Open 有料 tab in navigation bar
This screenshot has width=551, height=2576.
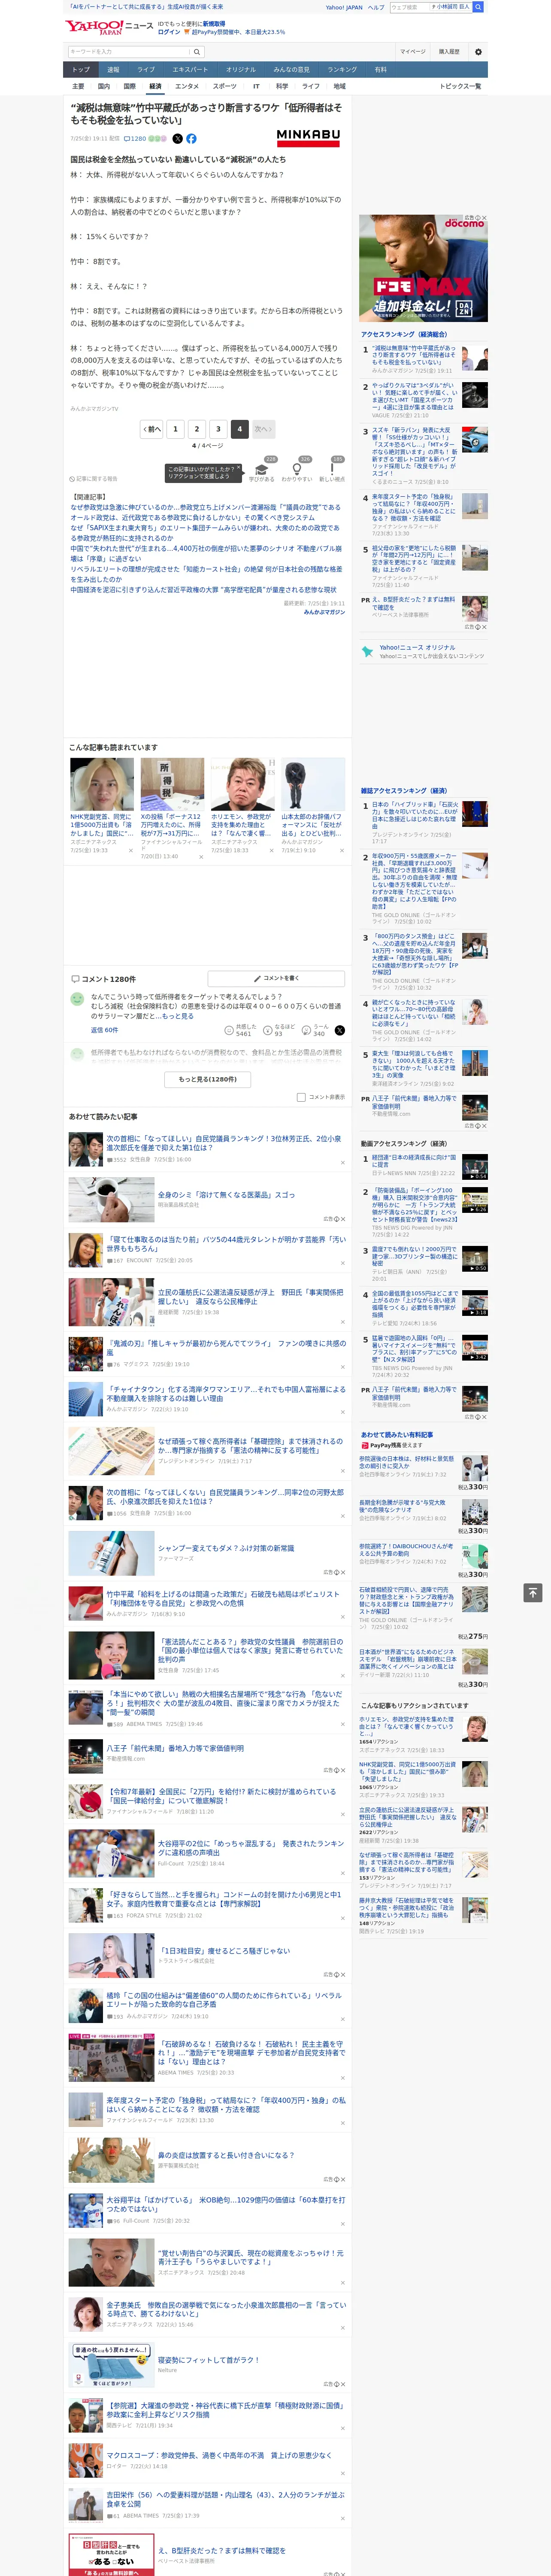(380, 69)
